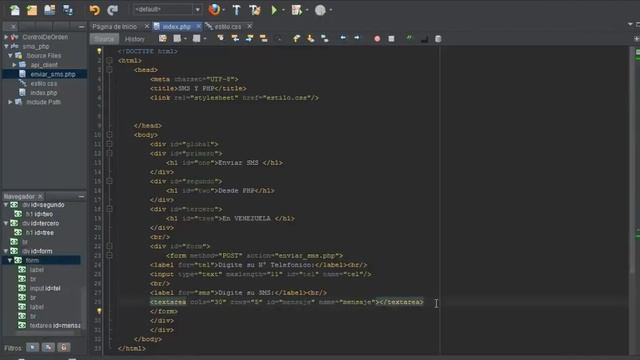Clean and Build project with hammer-broom icon
The width and height of the screenshot is (640, 360).
[255, 10]
